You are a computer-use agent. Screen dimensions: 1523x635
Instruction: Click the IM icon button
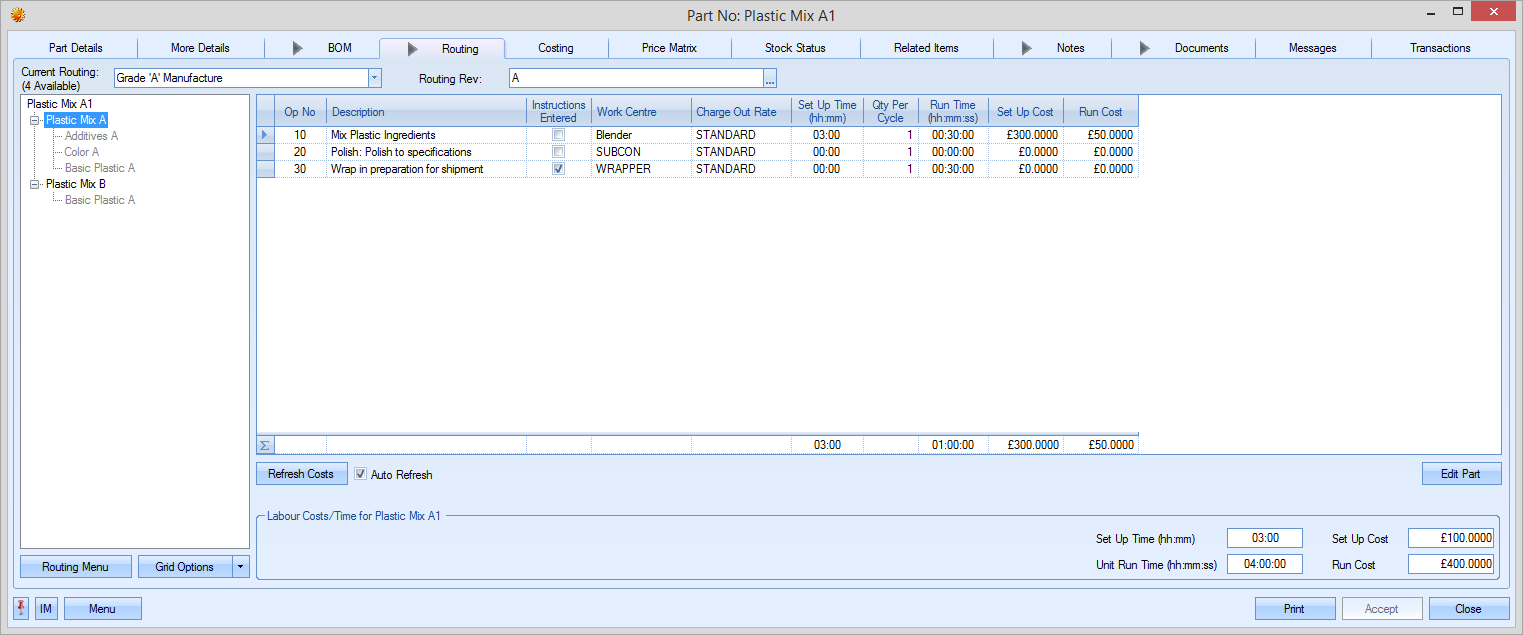(46, 608)
